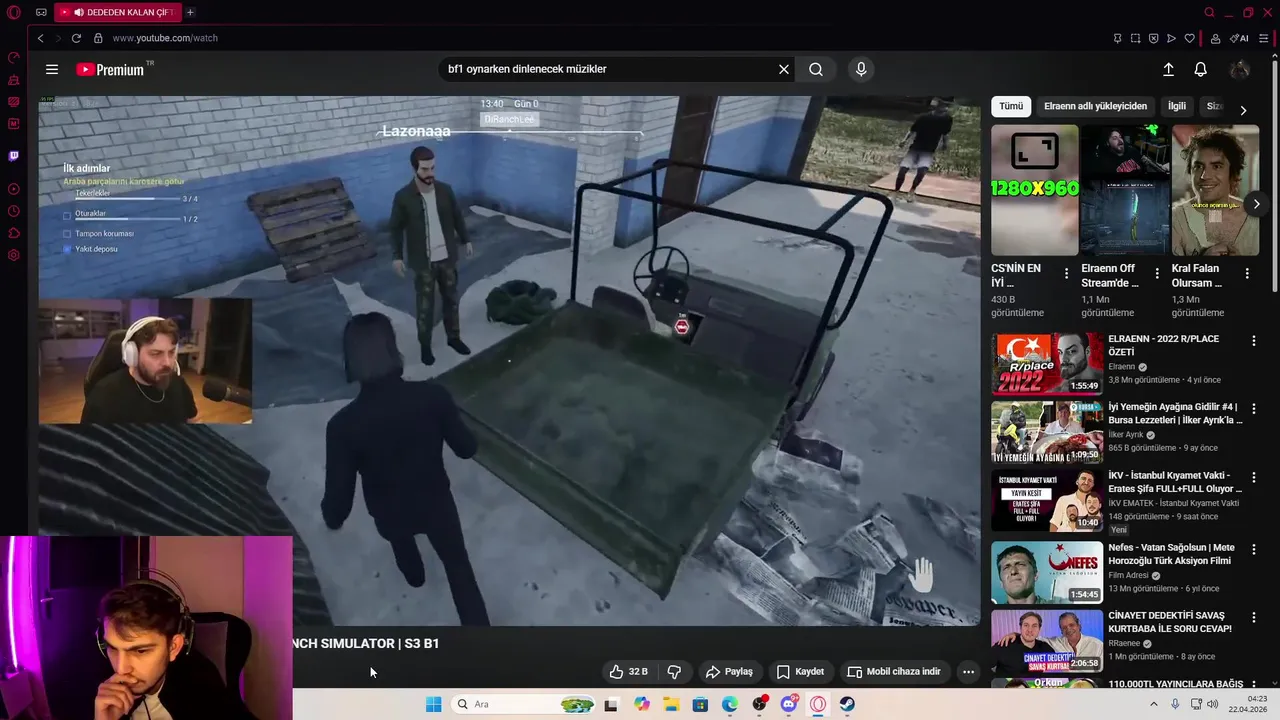
Task: Open a new browser tab
Action: (190, 12)
